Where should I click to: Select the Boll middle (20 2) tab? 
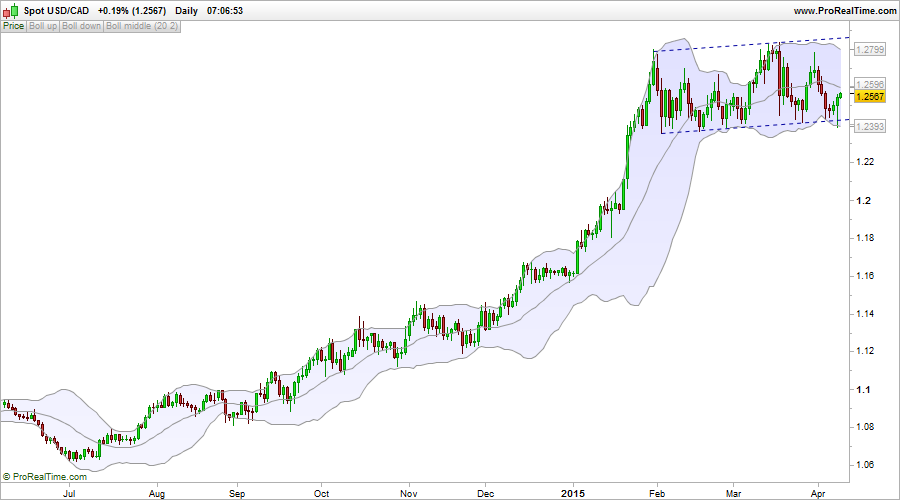tap(142, 26)
